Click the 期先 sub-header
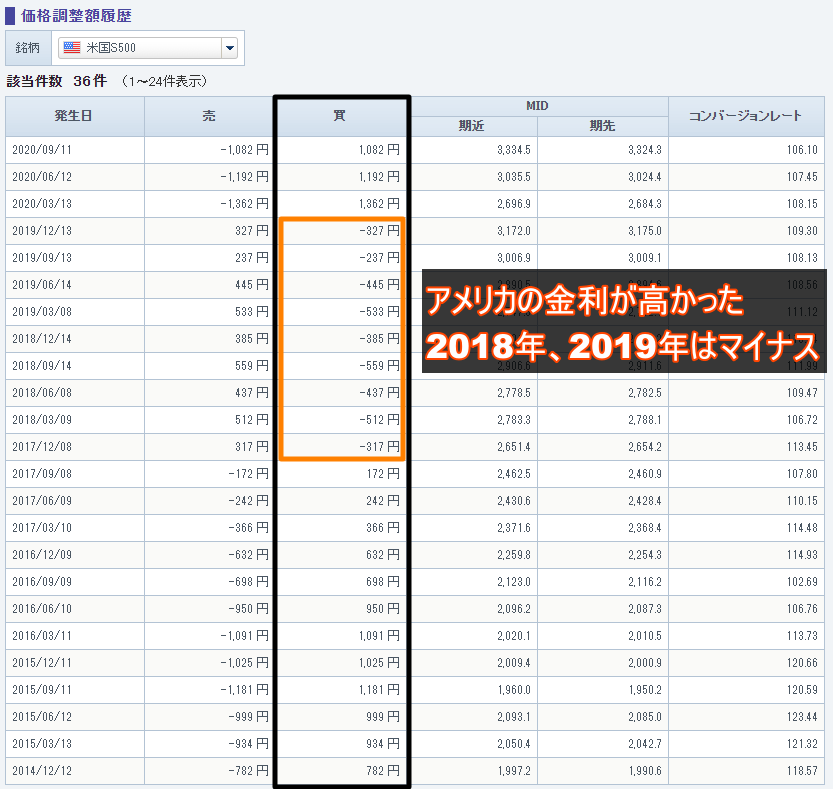The height and width of the screenshot is (789, 833). (602, 126)
